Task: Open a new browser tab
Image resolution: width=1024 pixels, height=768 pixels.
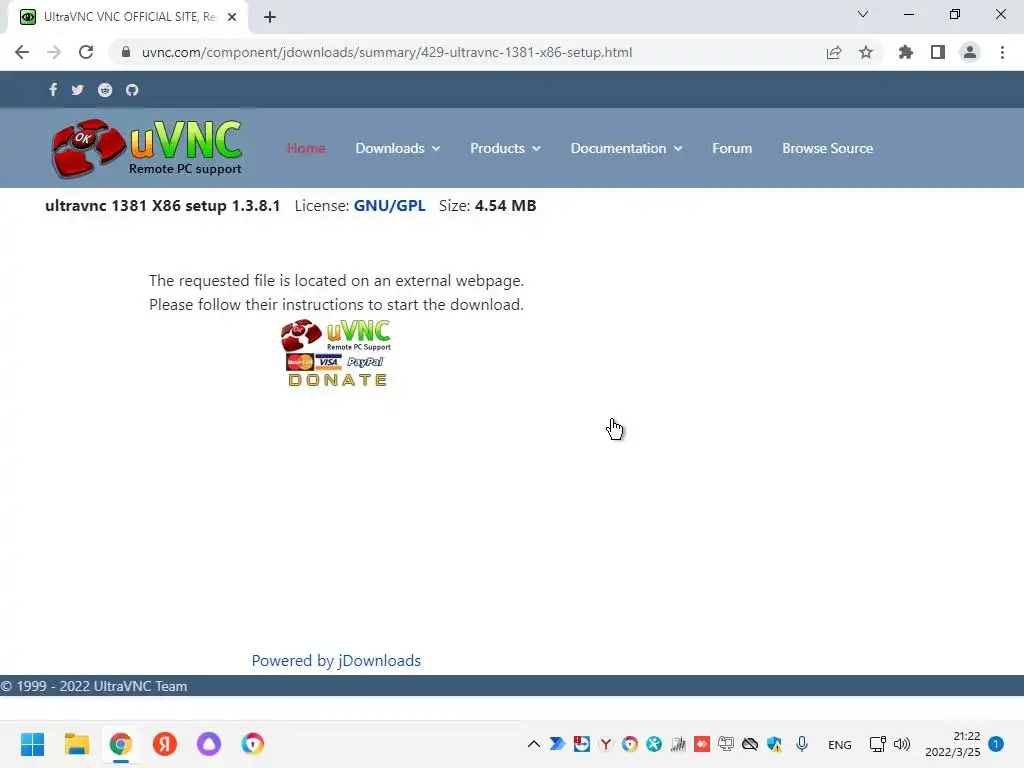Action: coord(270,17)
